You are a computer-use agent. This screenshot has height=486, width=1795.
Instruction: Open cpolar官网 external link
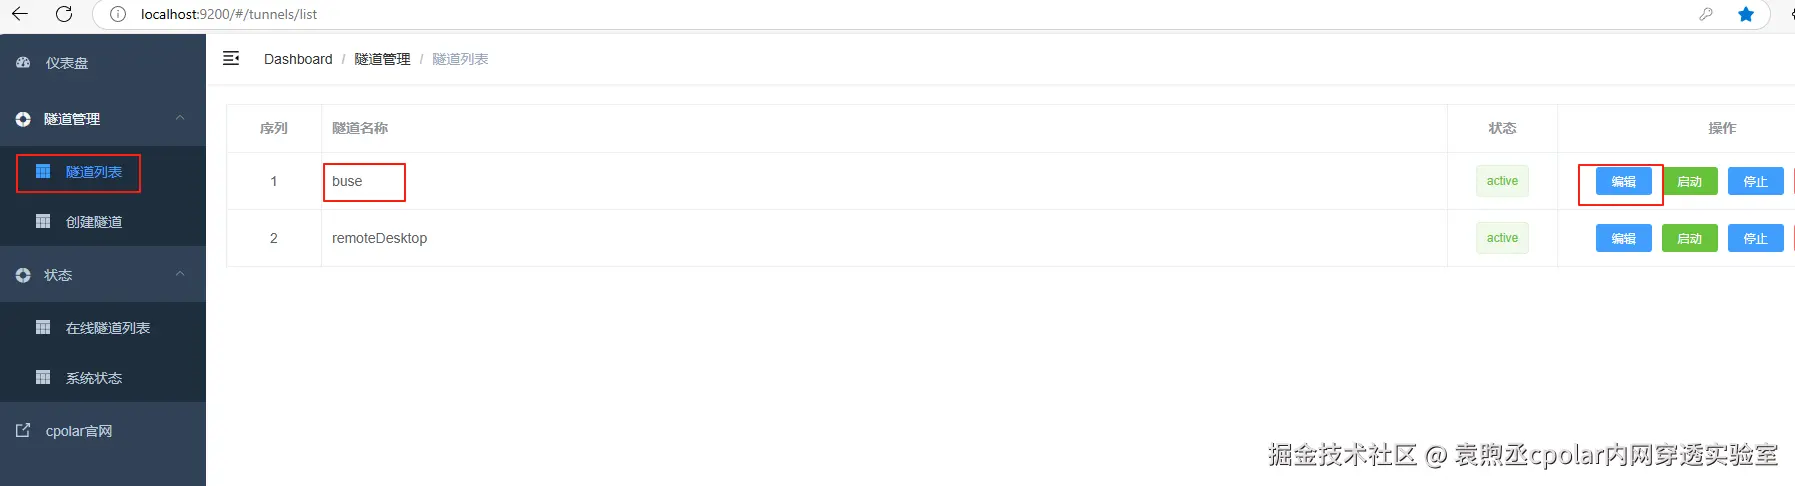(x=78, y=431)
